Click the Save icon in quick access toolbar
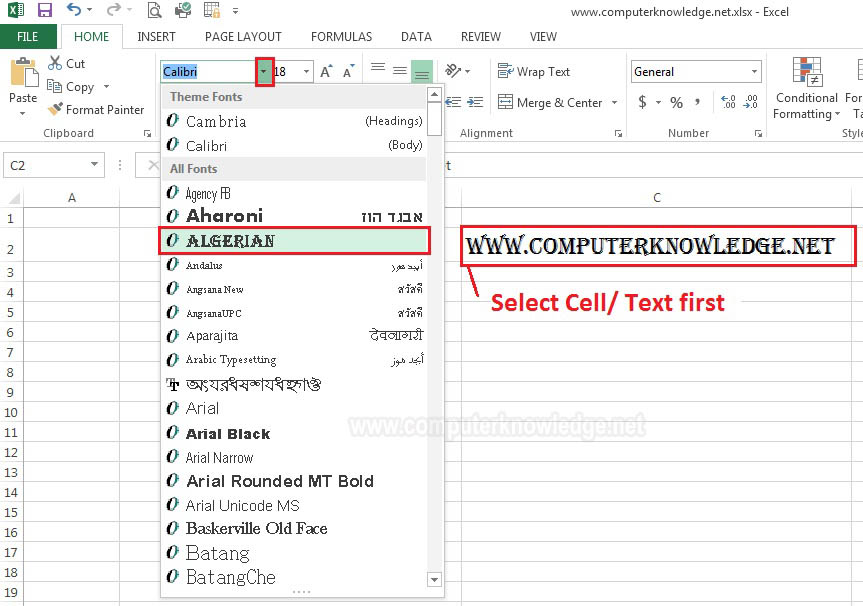The image size is (863, 606). (44, 10)
